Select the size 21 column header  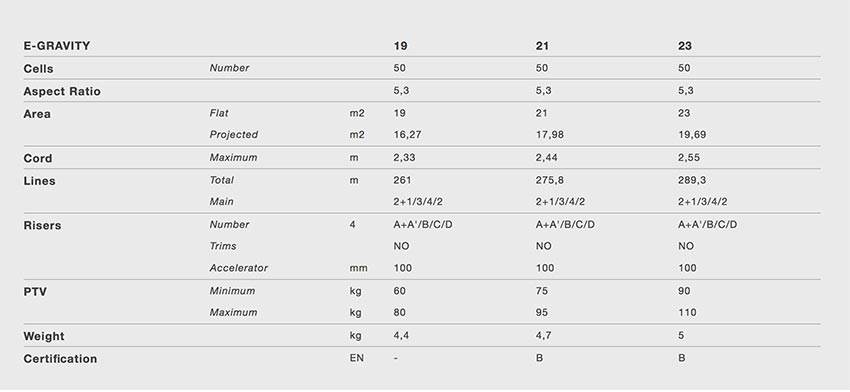tap(542, 46)
